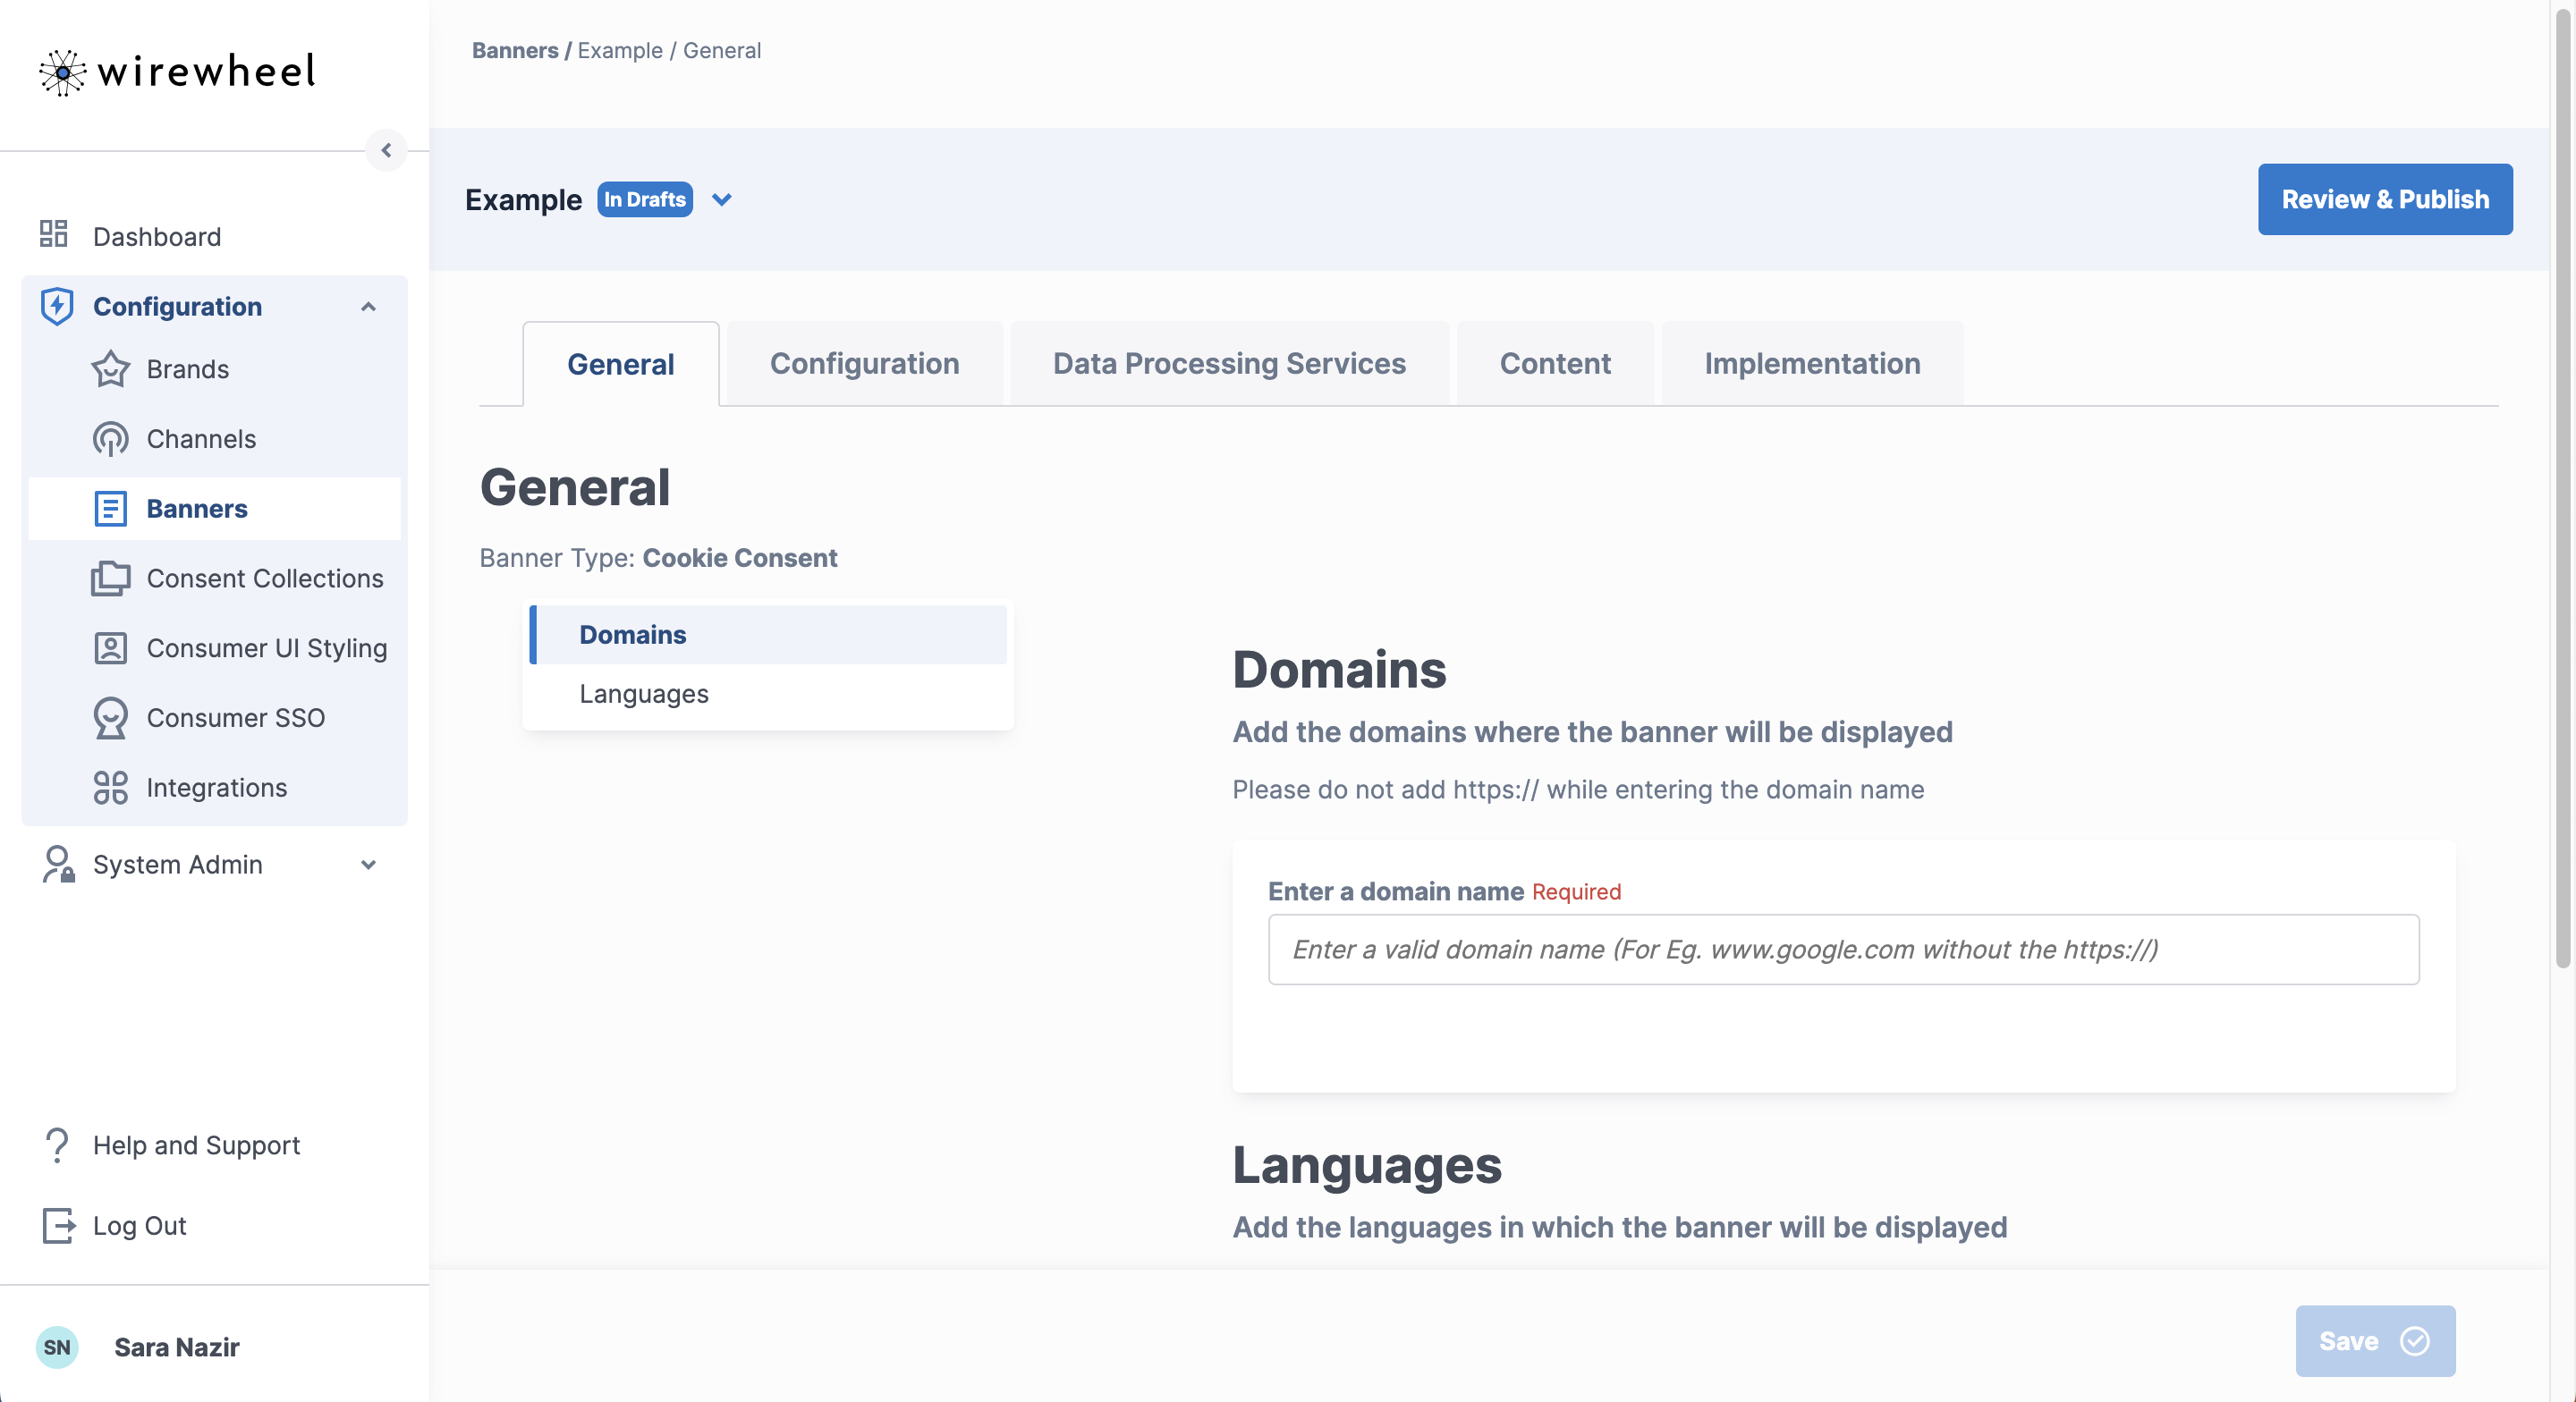Click the Consumer SSO icon

[x=110, y=718]
